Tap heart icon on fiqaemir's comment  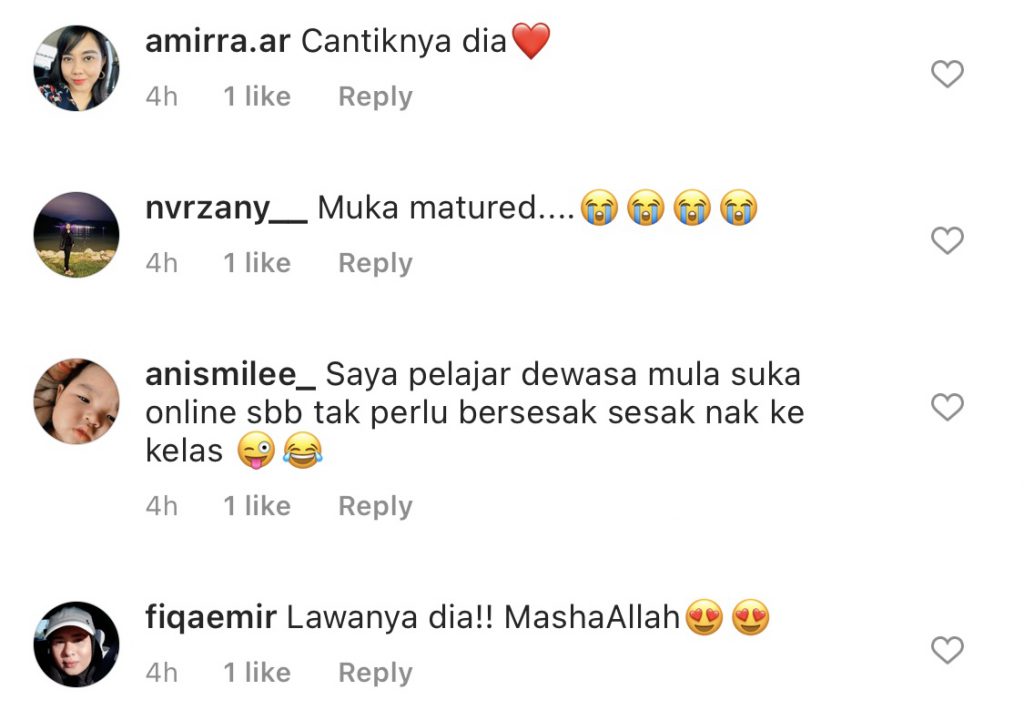(x=947, y=650)
